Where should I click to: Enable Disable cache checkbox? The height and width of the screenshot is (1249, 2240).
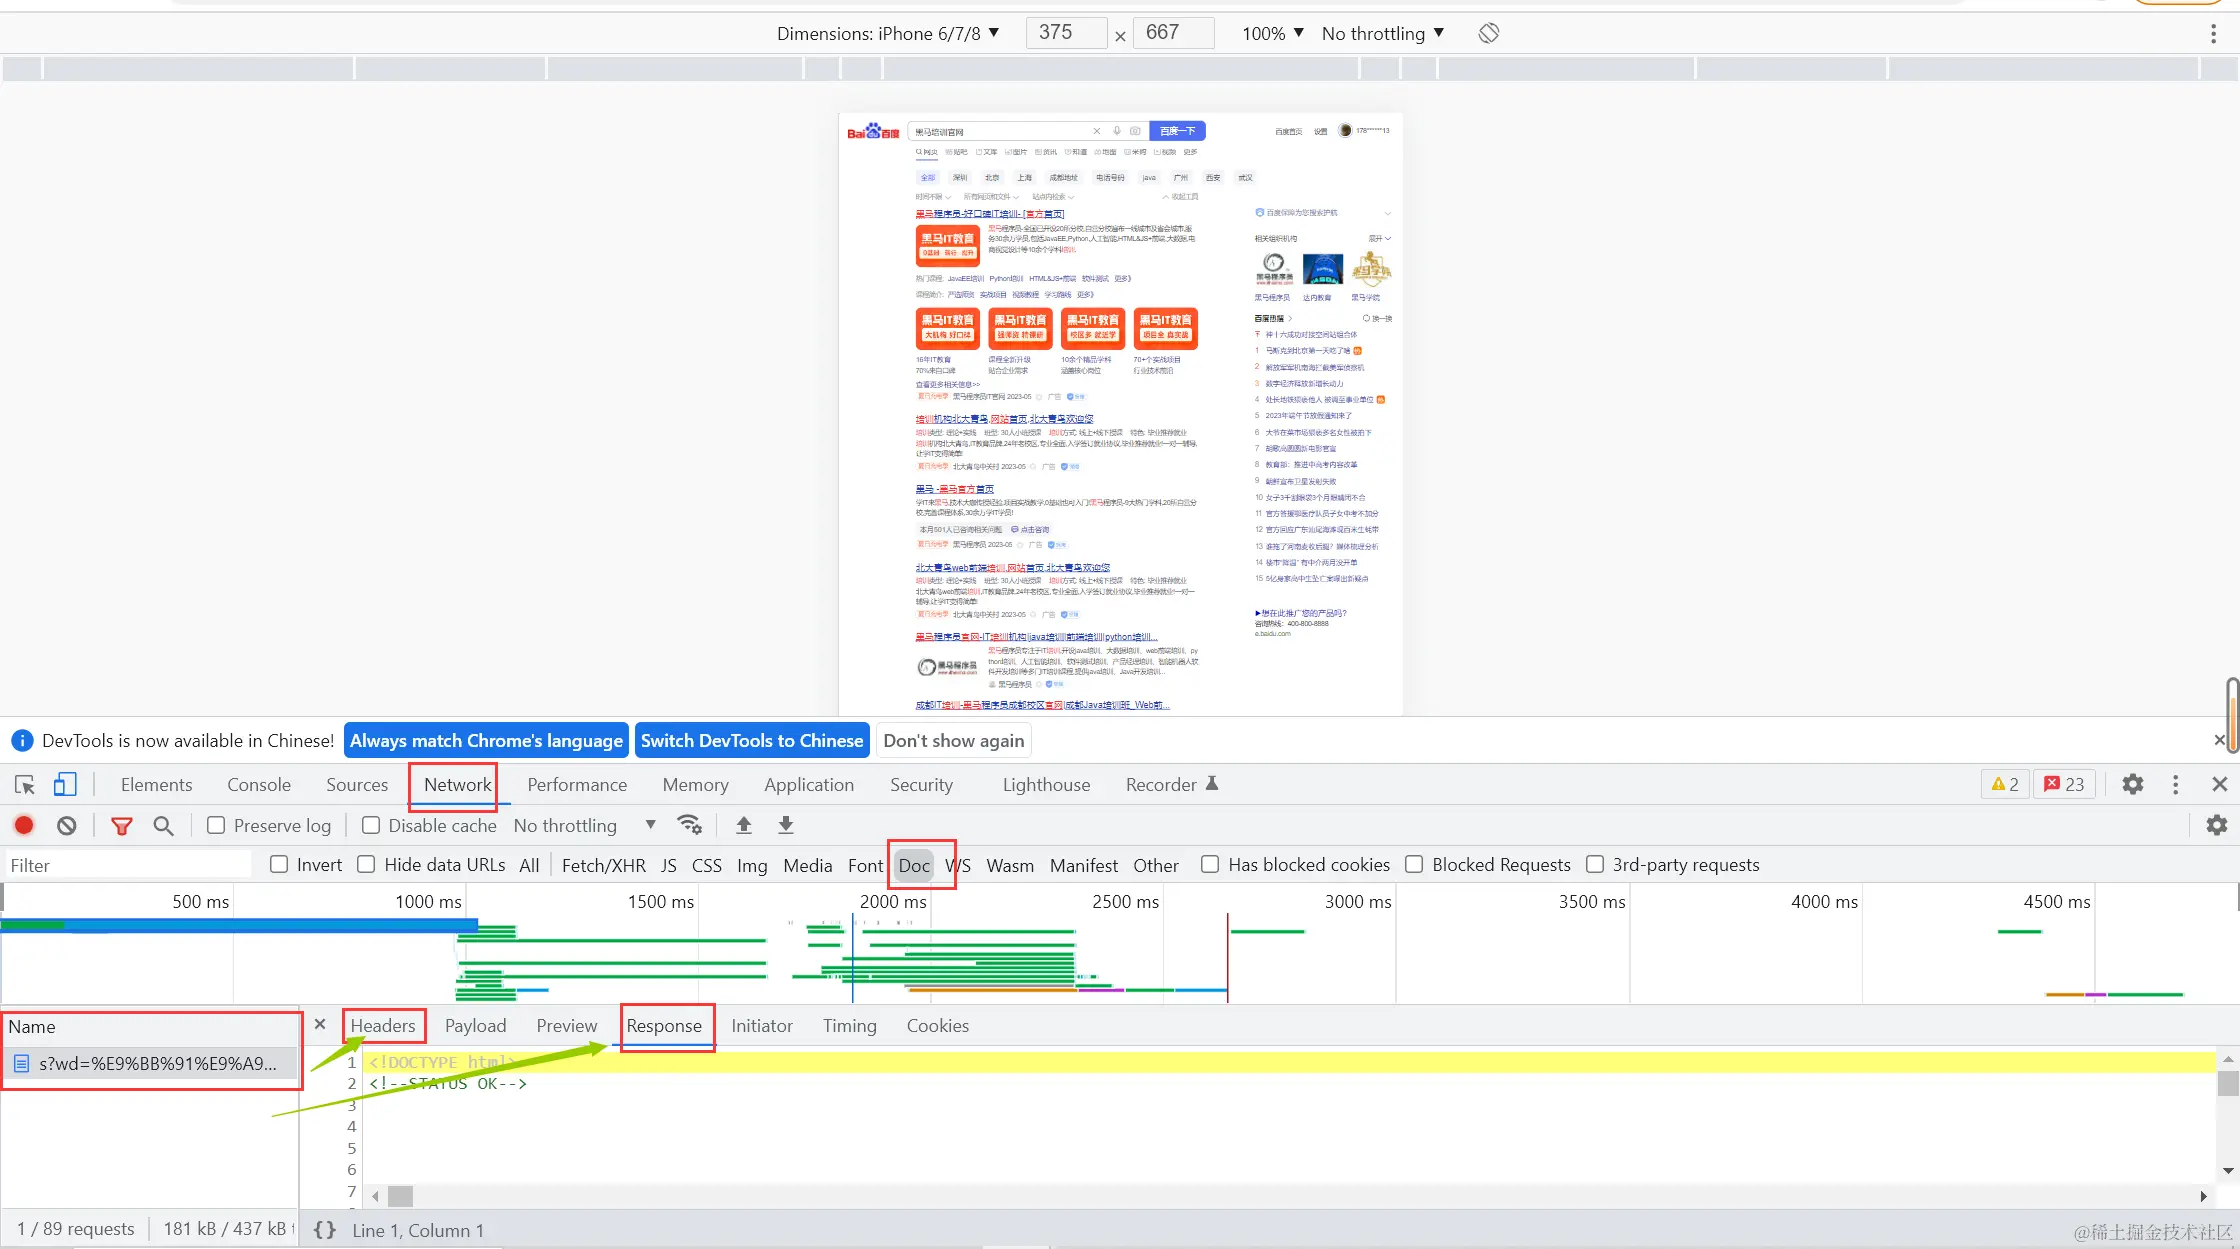371,825
